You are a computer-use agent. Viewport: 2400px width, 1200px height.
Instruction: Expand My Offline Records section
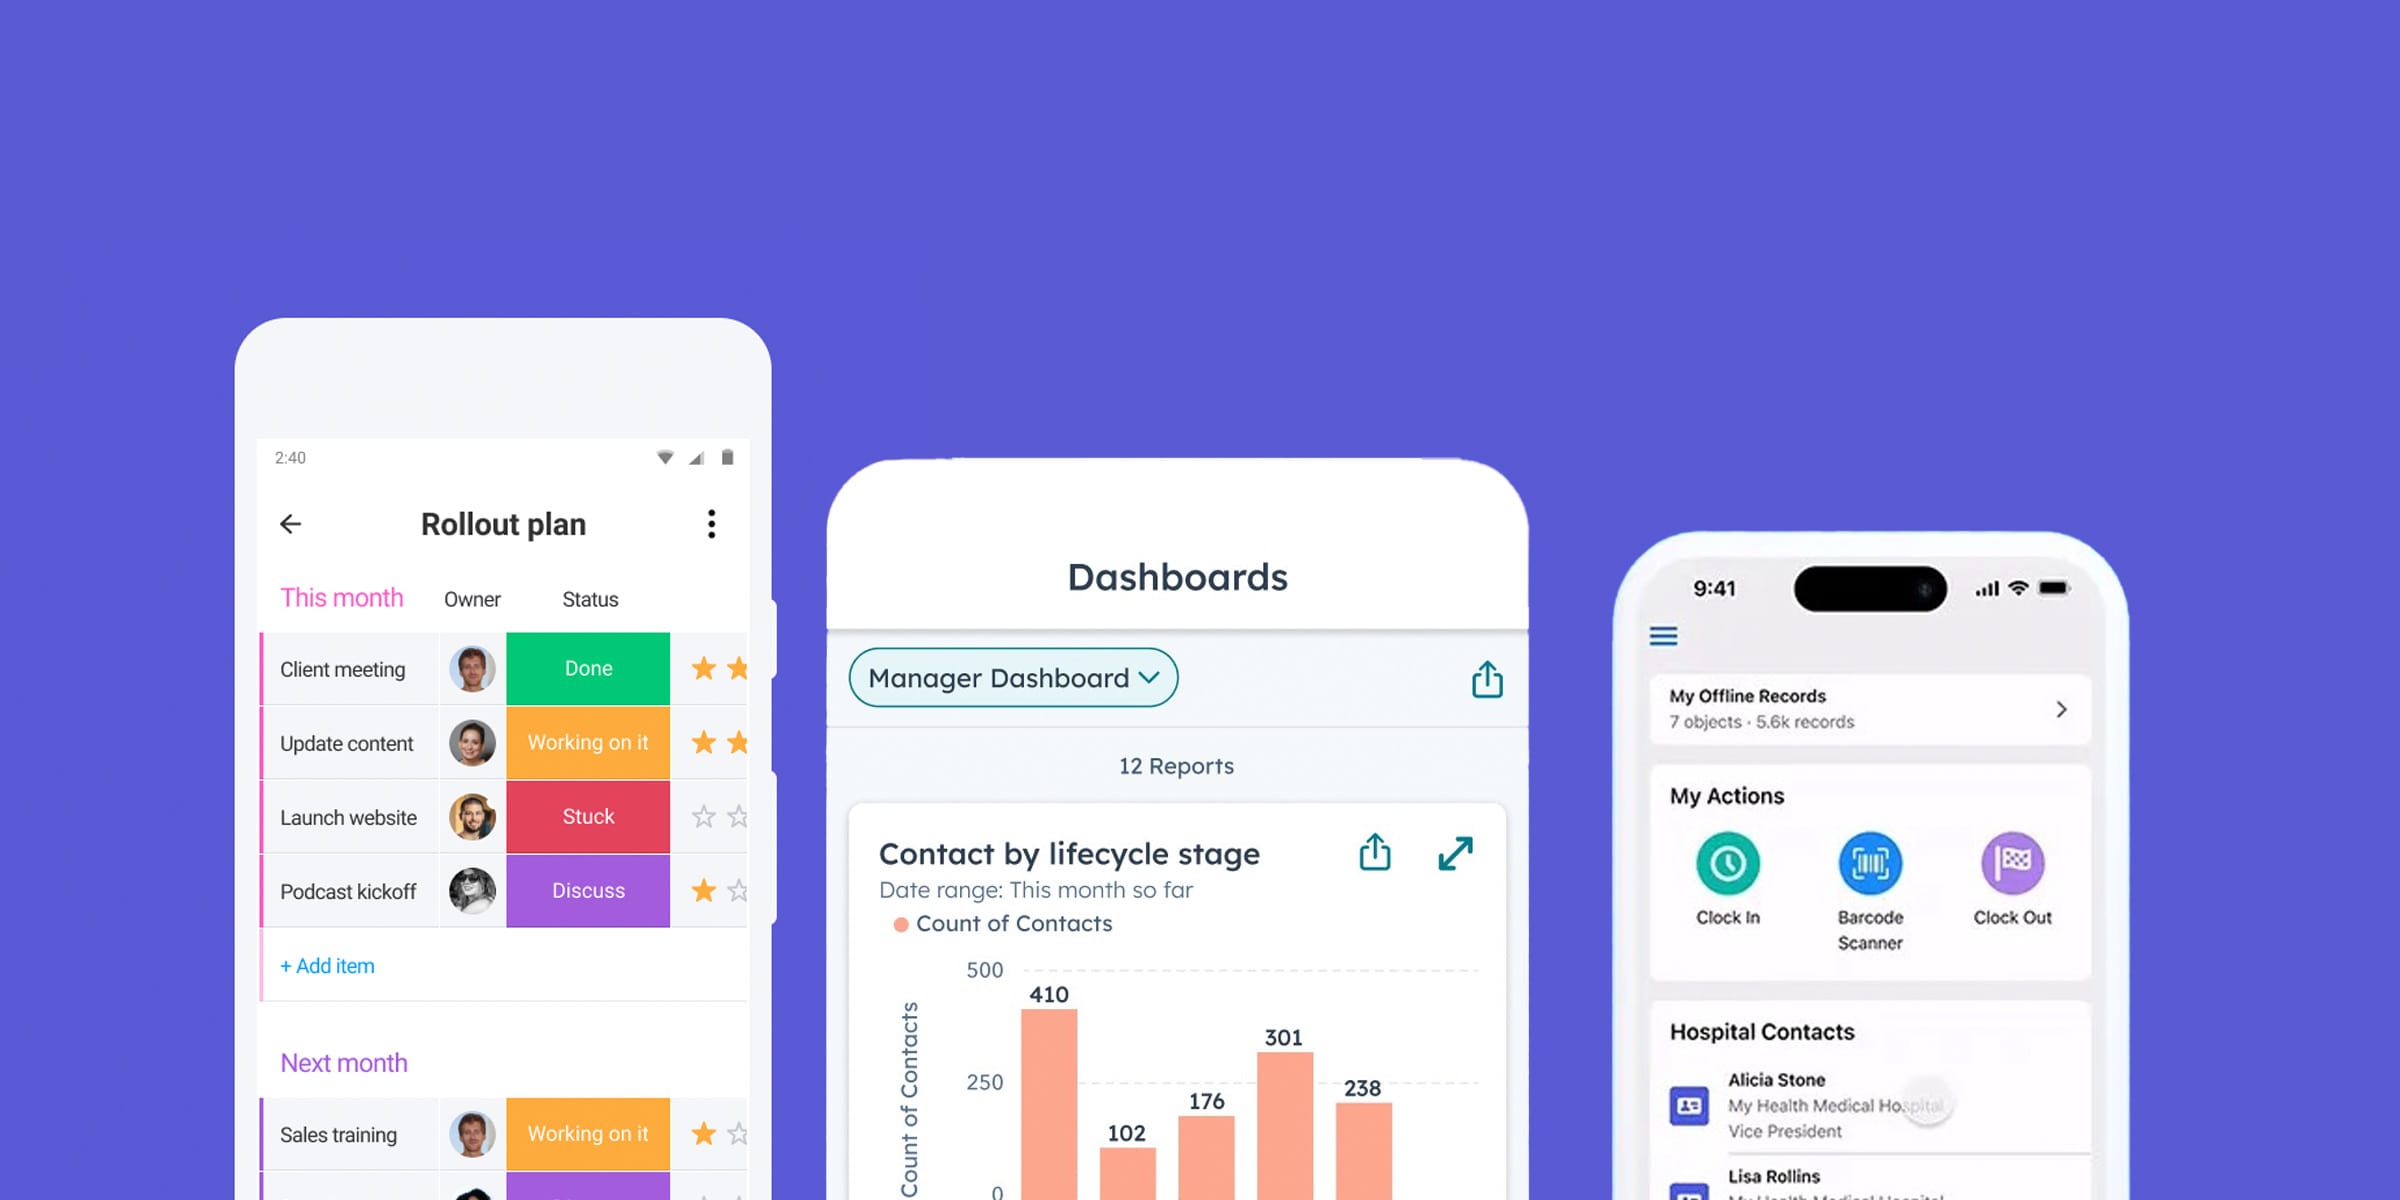[2065, 709]
